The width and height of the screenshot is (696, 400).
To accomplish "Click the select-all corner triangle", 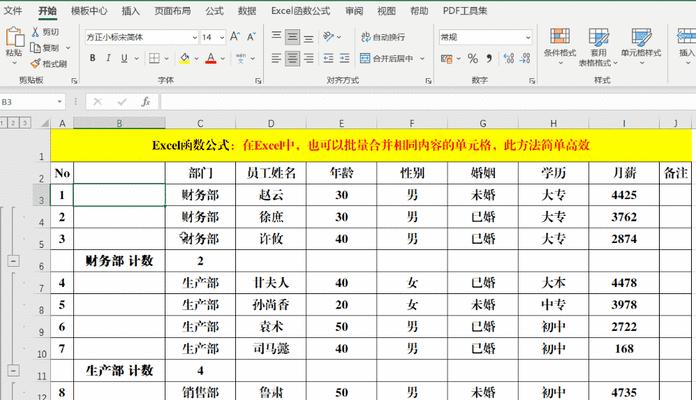I will 44,123.
